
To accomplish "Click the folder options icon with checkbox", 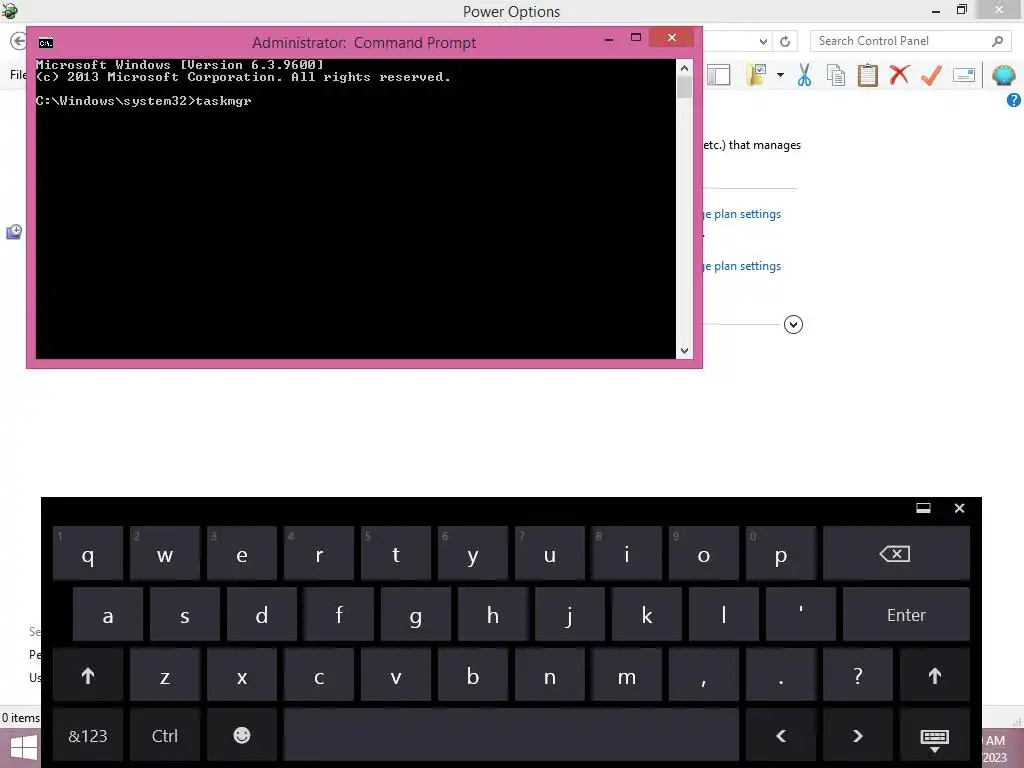I will point(756,75).
